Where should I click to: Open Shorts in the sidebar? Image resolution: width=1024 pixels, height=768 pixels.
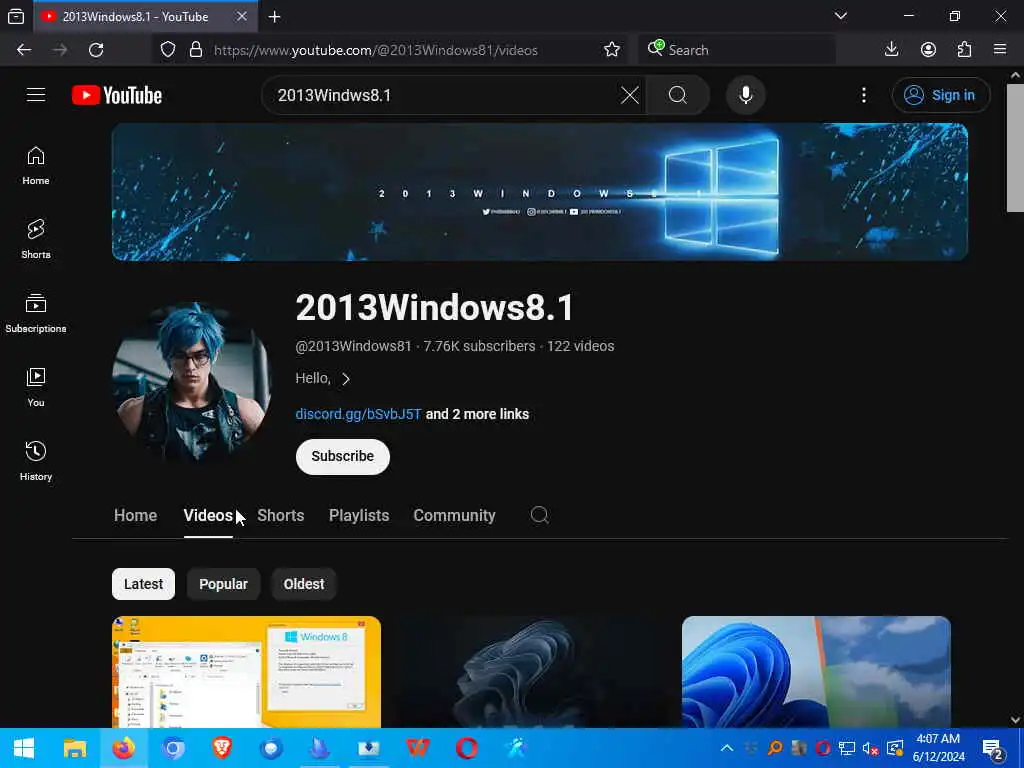point(36,240)
